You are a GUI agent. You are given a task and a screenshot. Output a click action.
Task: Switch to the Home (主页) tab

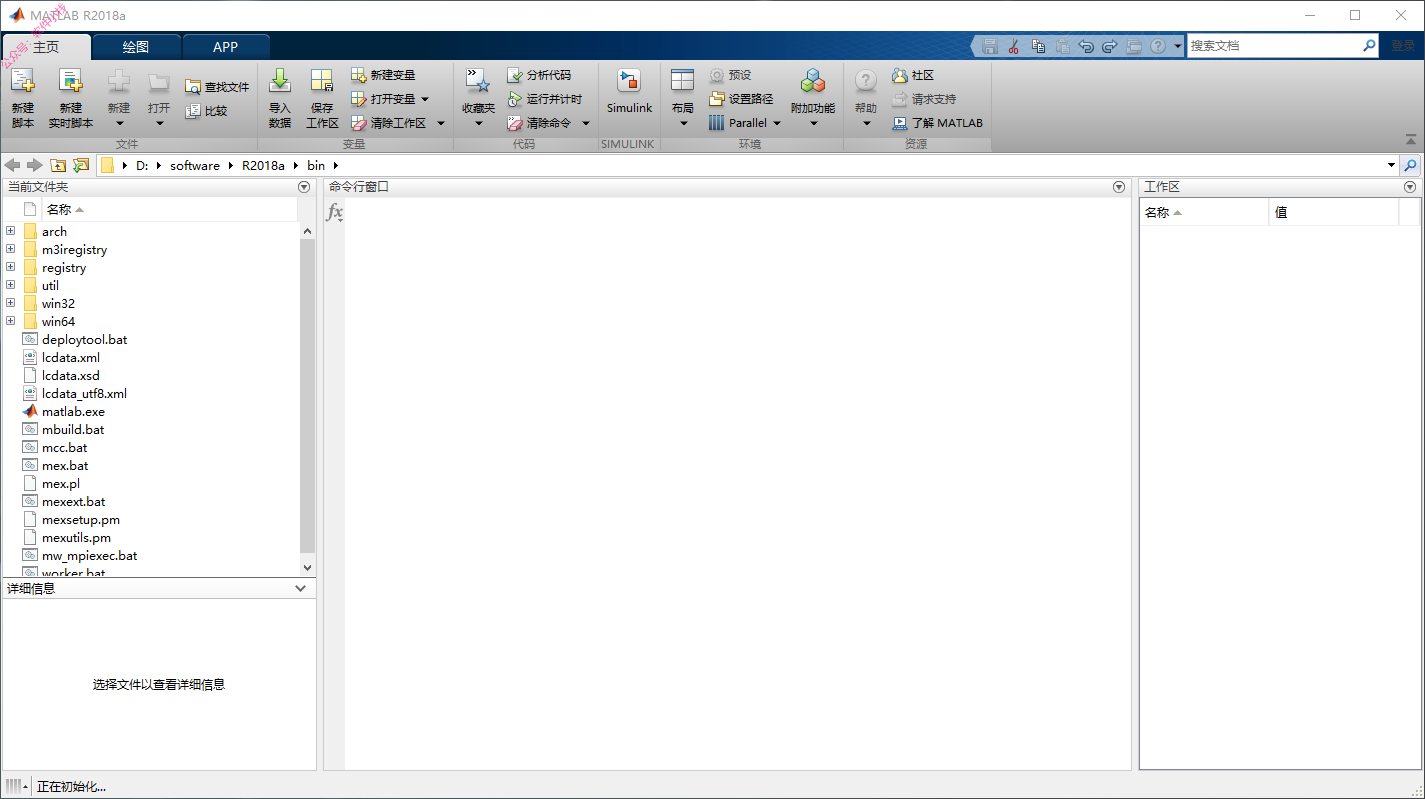point(46,47)
